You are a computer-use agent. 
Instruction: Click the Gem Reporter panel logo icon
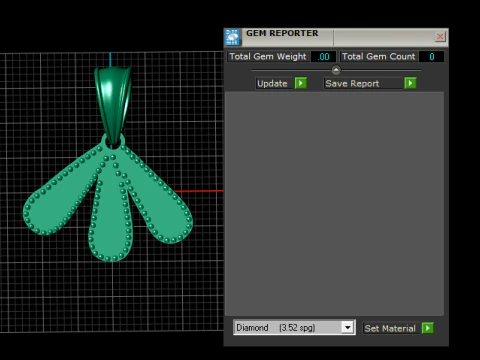[x=232, y=37]
